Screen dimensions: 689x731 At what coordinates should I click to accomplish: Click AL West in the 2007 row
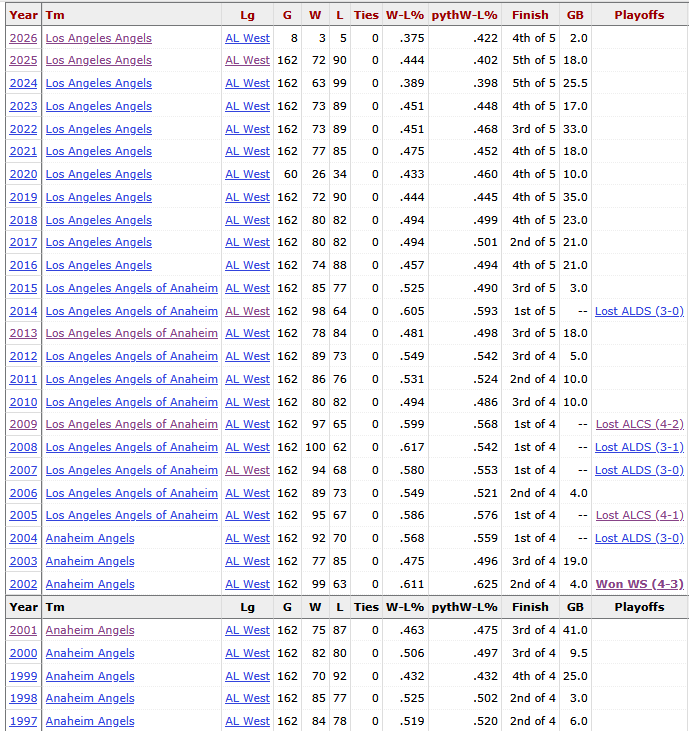point(247,470)
